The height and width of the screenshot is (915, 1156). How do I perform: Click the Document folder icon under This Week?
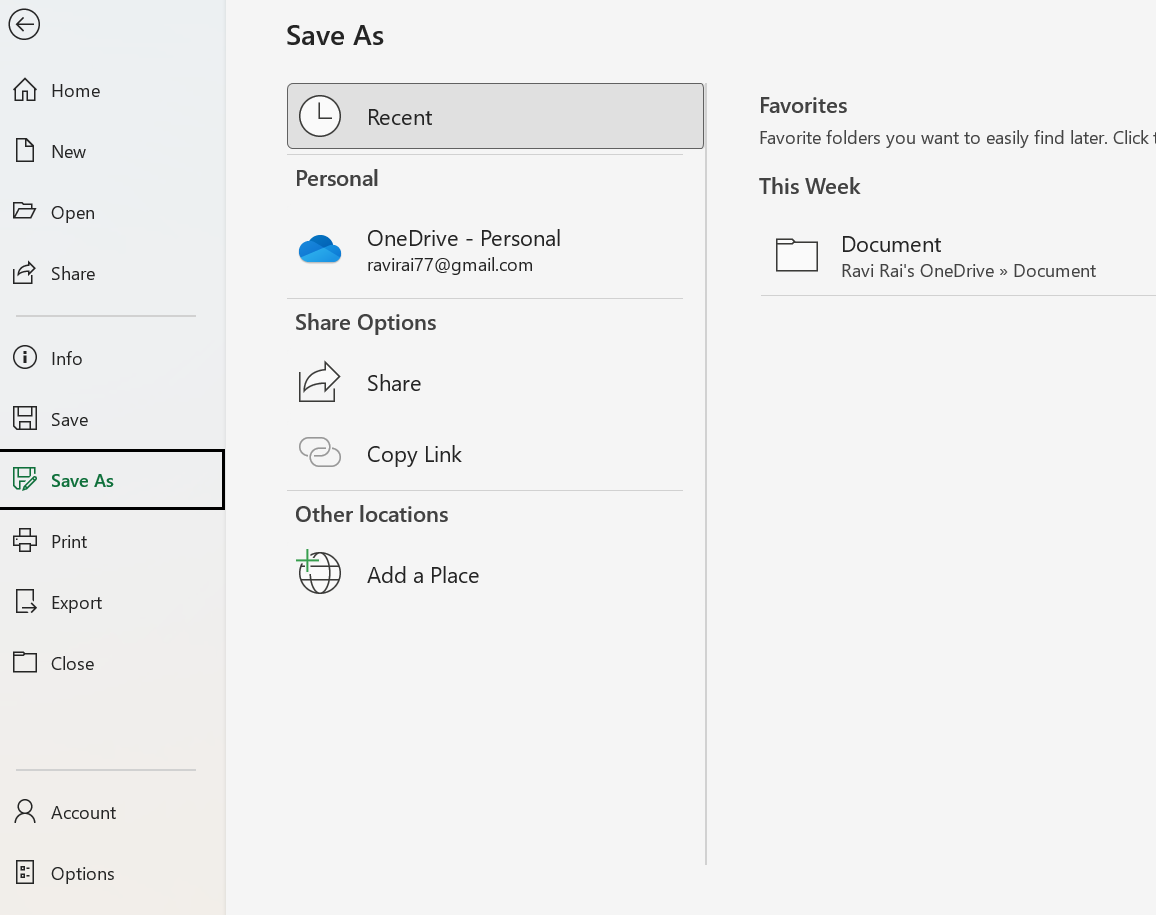(x=797, y=255)
